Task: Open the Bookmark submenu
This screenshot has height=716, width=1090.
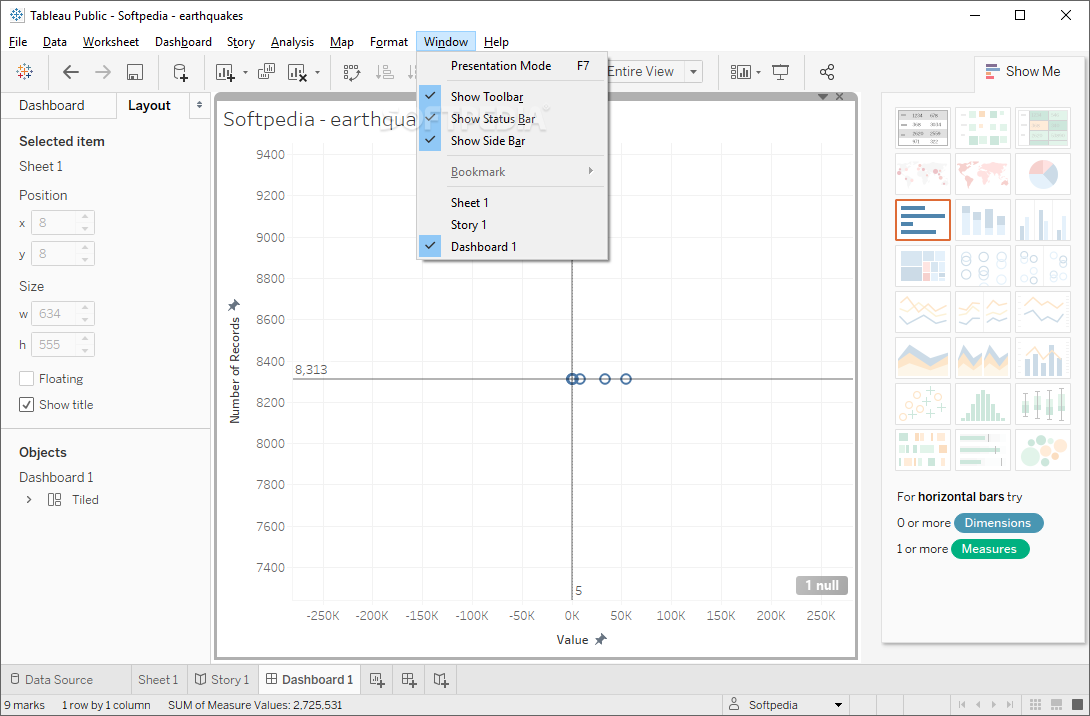Action: point(512,172)
